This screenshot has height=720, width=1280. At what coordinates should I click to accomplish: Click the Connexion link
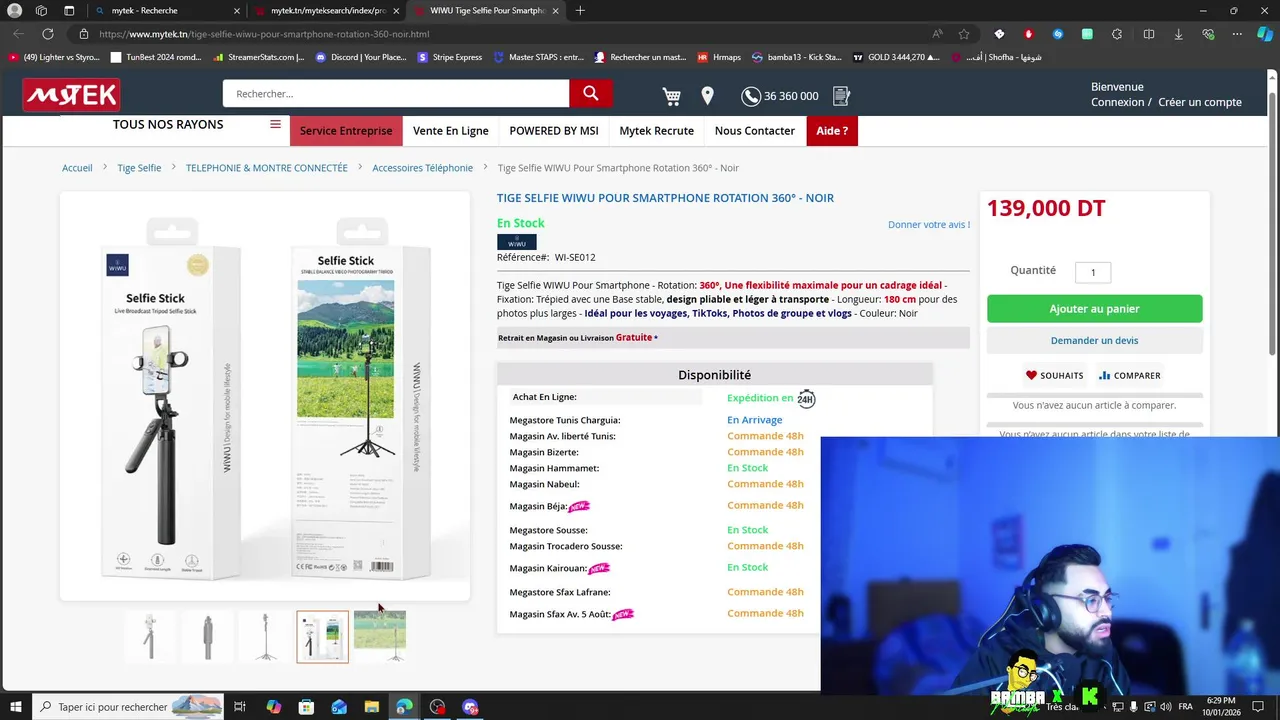click(1117, 102)
